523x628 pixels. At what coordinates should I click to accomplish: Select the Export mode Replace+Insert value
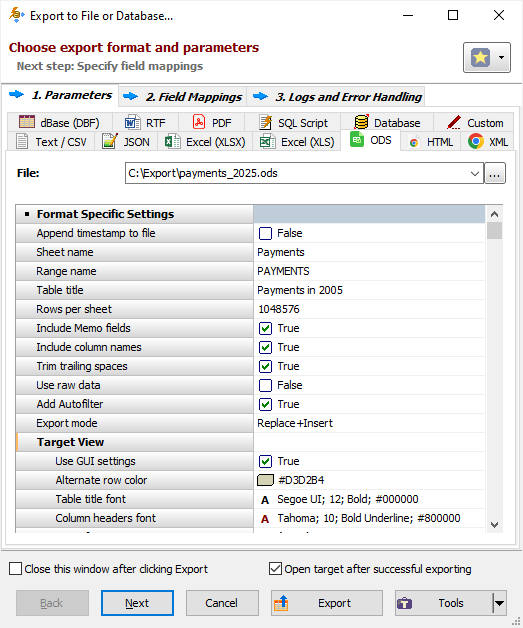(369, 423)
